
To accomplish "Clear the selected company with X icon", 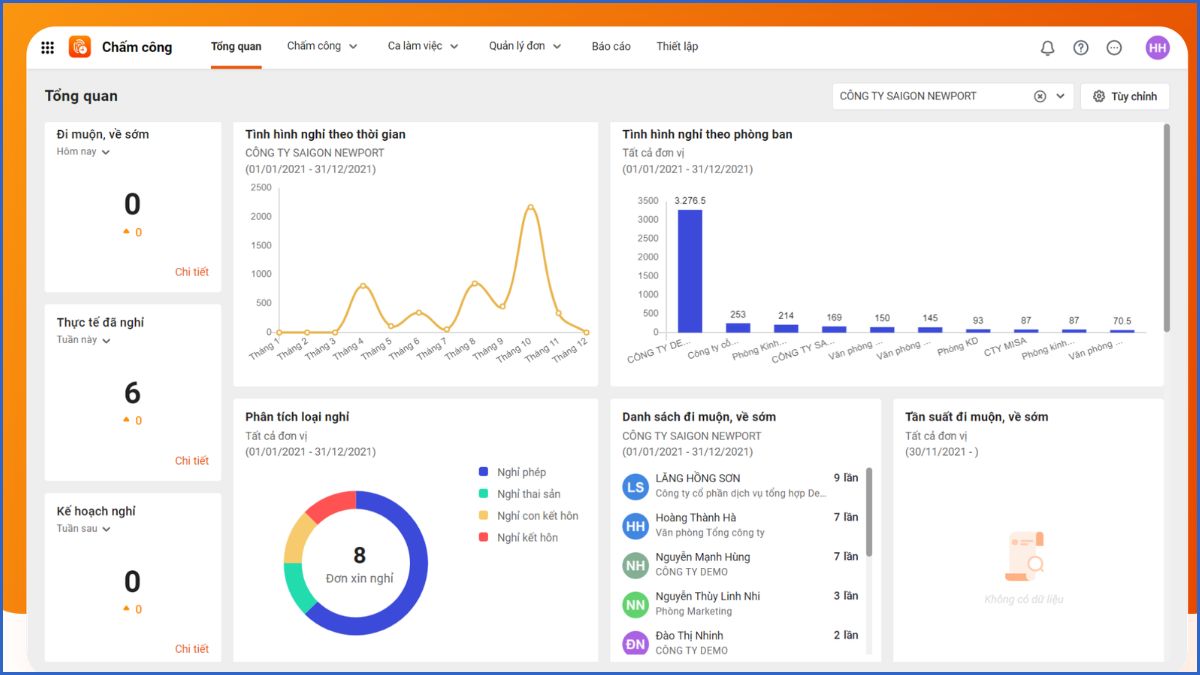I will pos(1040,96).
